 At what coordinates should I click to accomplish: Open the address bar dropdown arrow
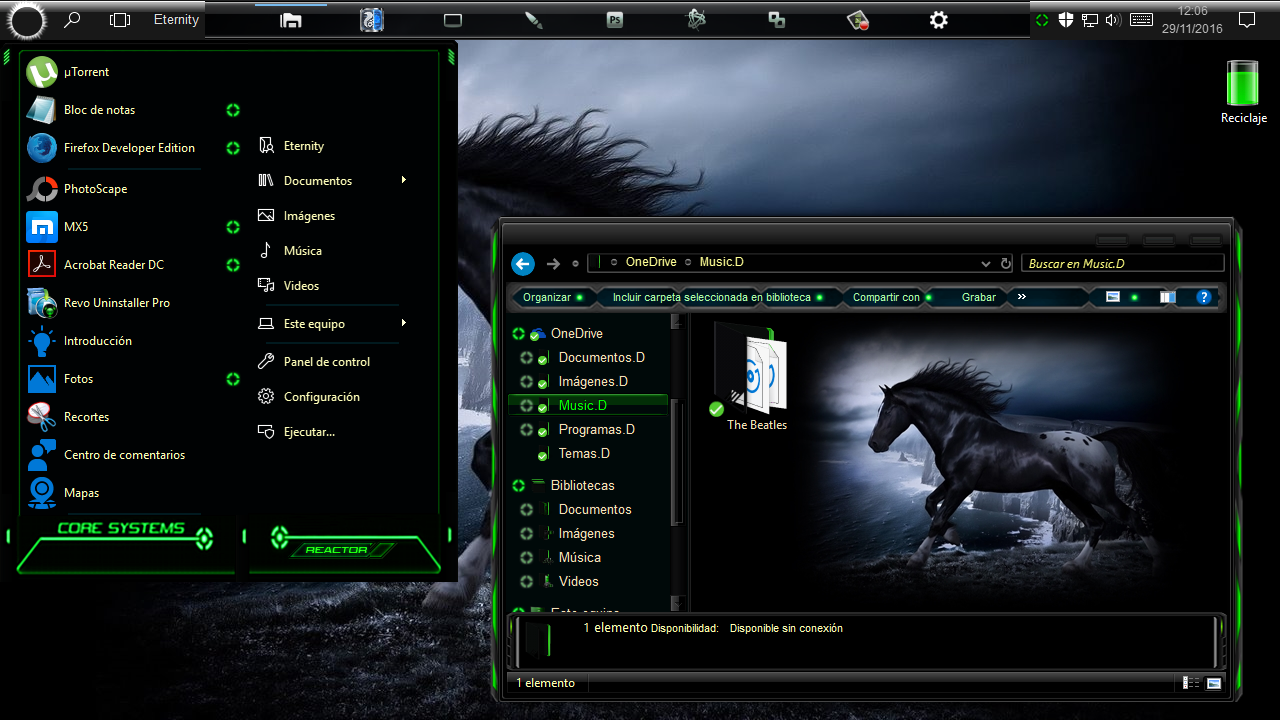click(x=985, y=263)
